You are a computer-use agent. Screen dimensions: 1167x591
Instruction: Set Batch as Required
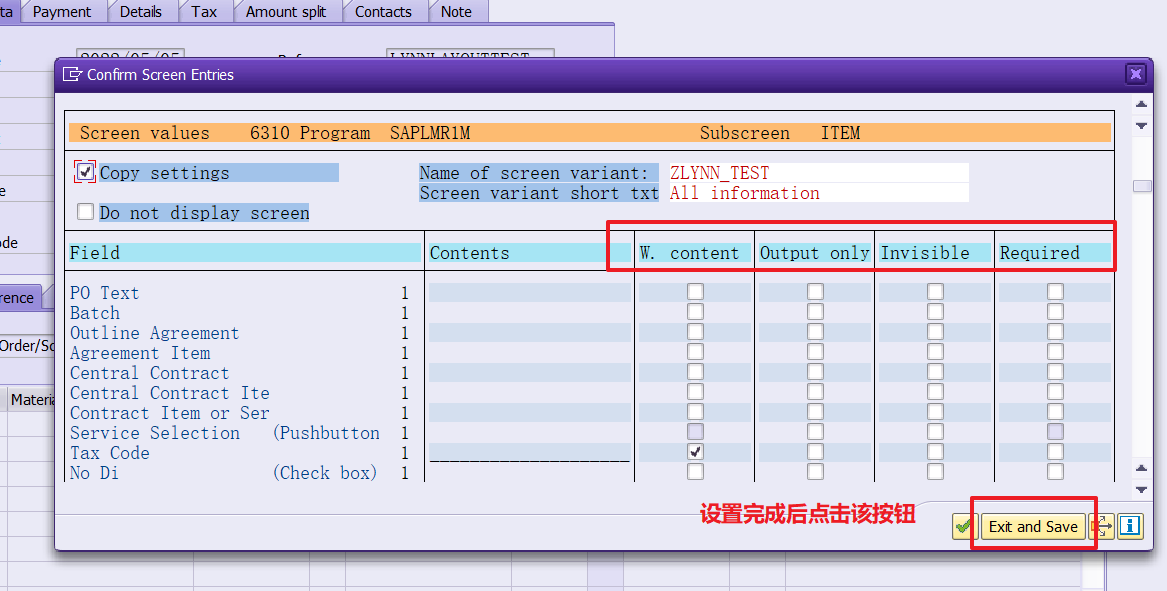tap(1054, 311)
